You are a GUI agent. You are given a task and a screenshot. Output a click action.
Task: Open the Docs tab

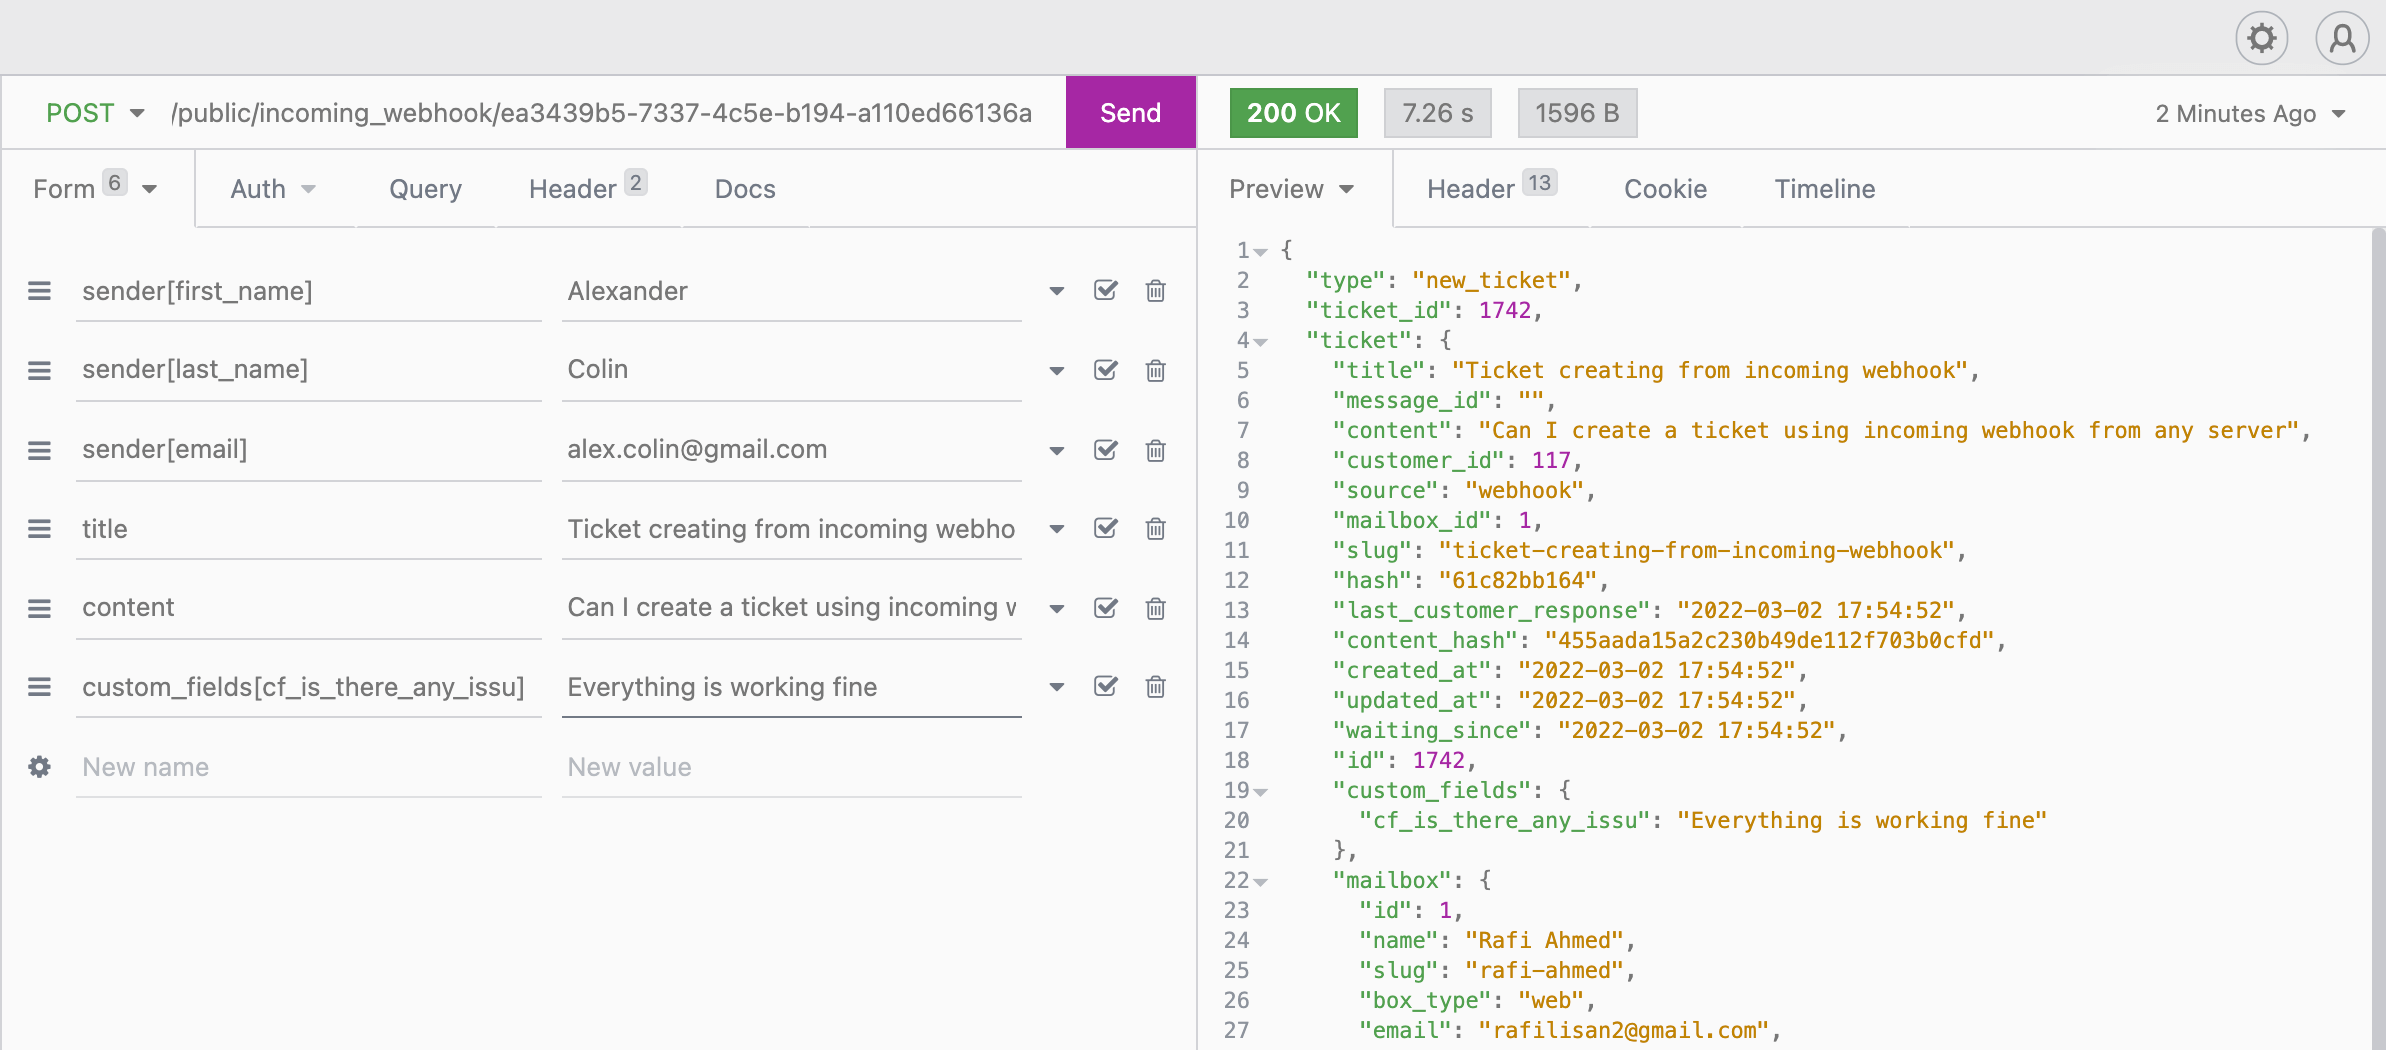[745, 189]
